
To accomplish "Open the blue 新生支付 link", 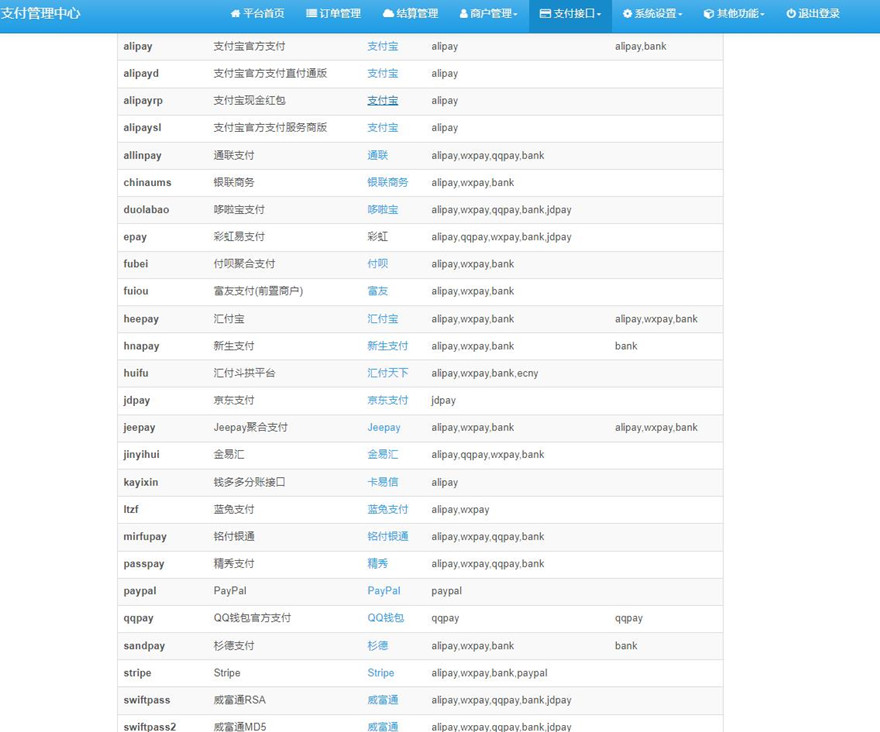I will (x=388, y=346).
